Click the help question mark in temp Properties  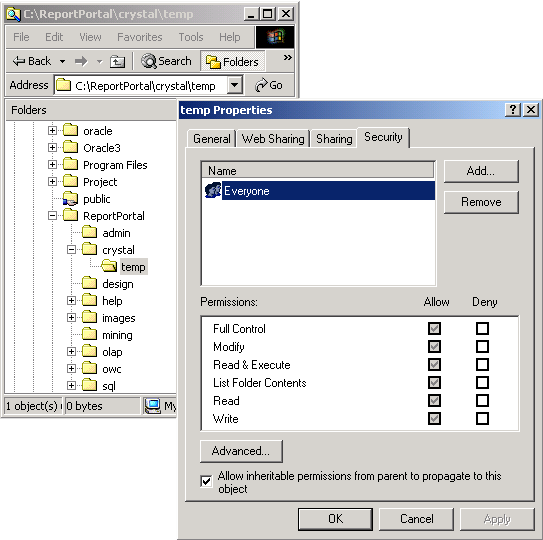(513, 110)
